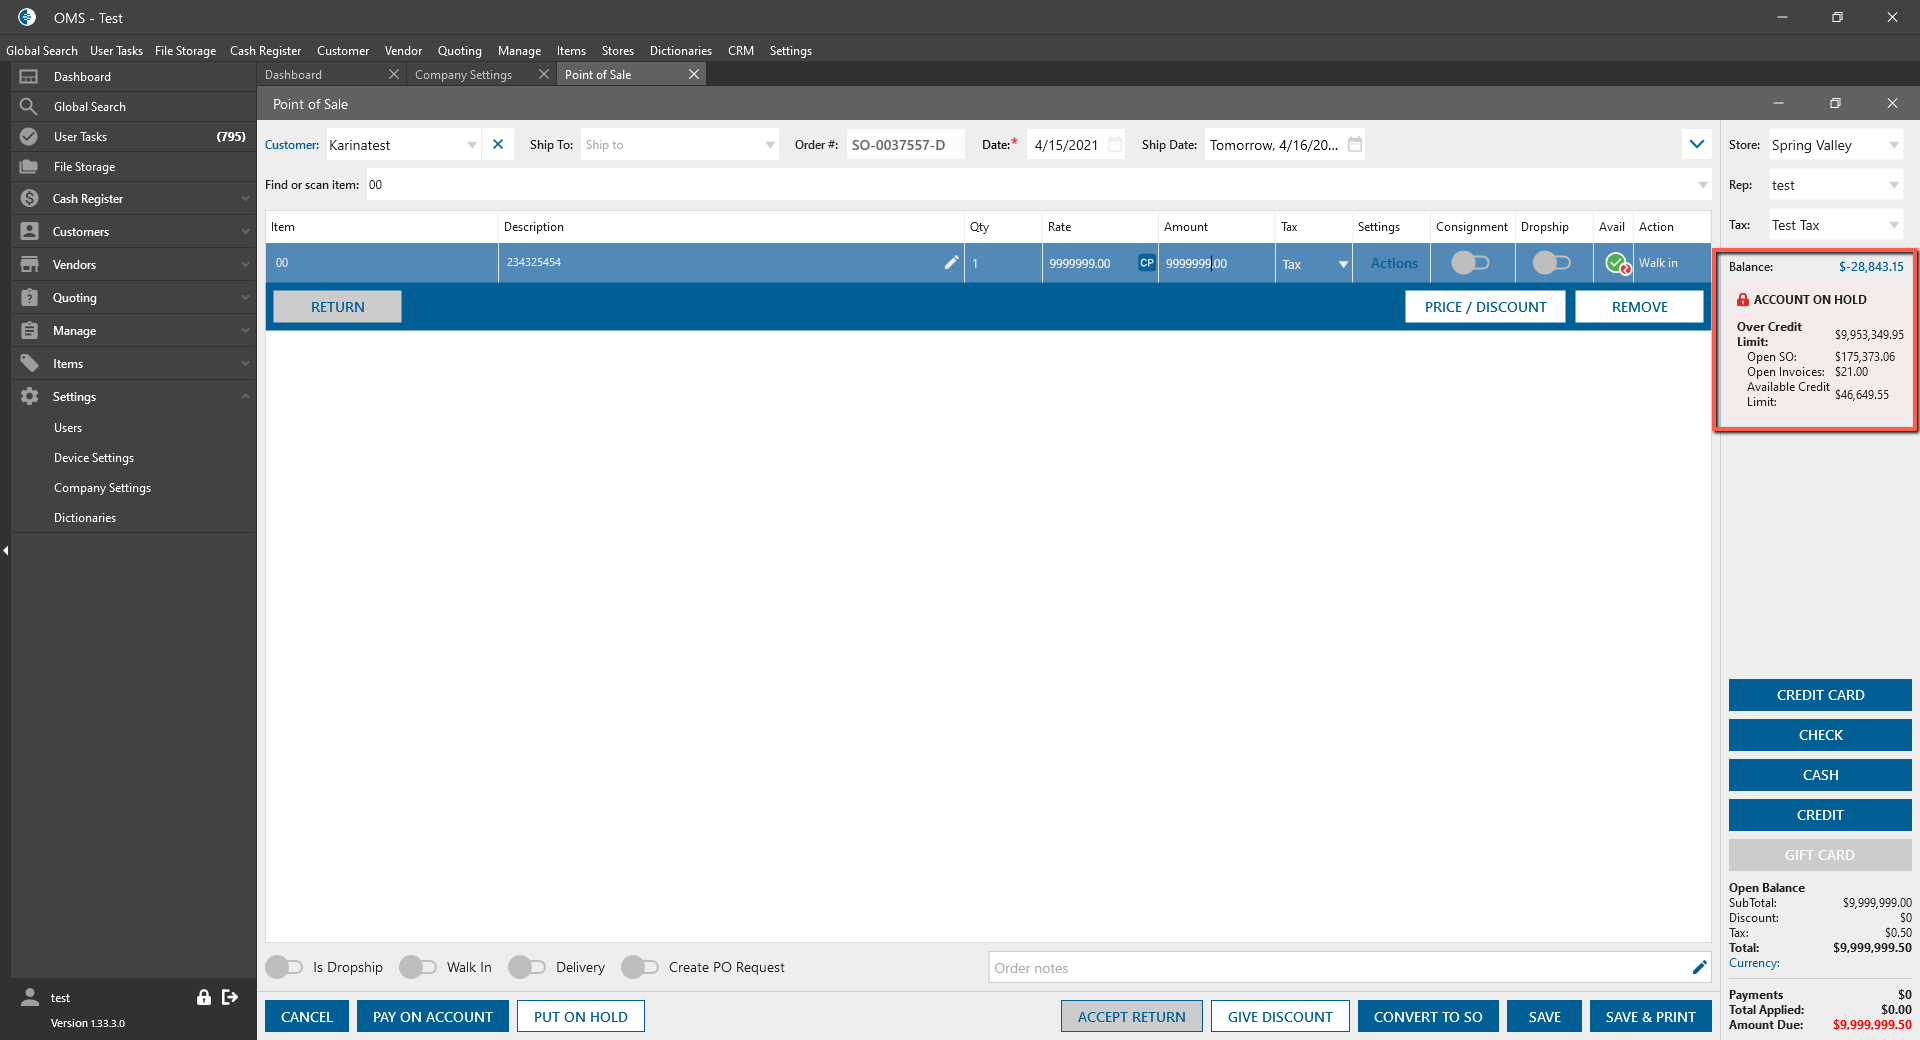Click the availability status icon in item row
Screen dimensions: 1920x1040
[x=1617, y=263]
